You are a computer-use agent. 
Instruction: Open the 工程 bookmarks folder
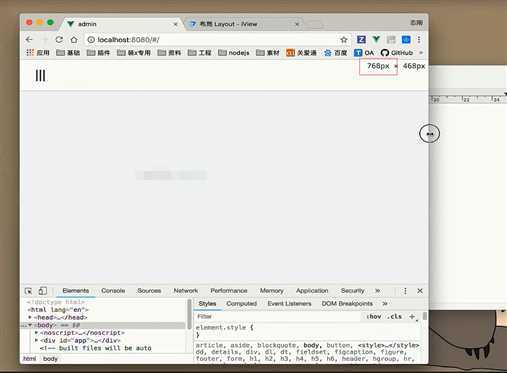point(199,53)
